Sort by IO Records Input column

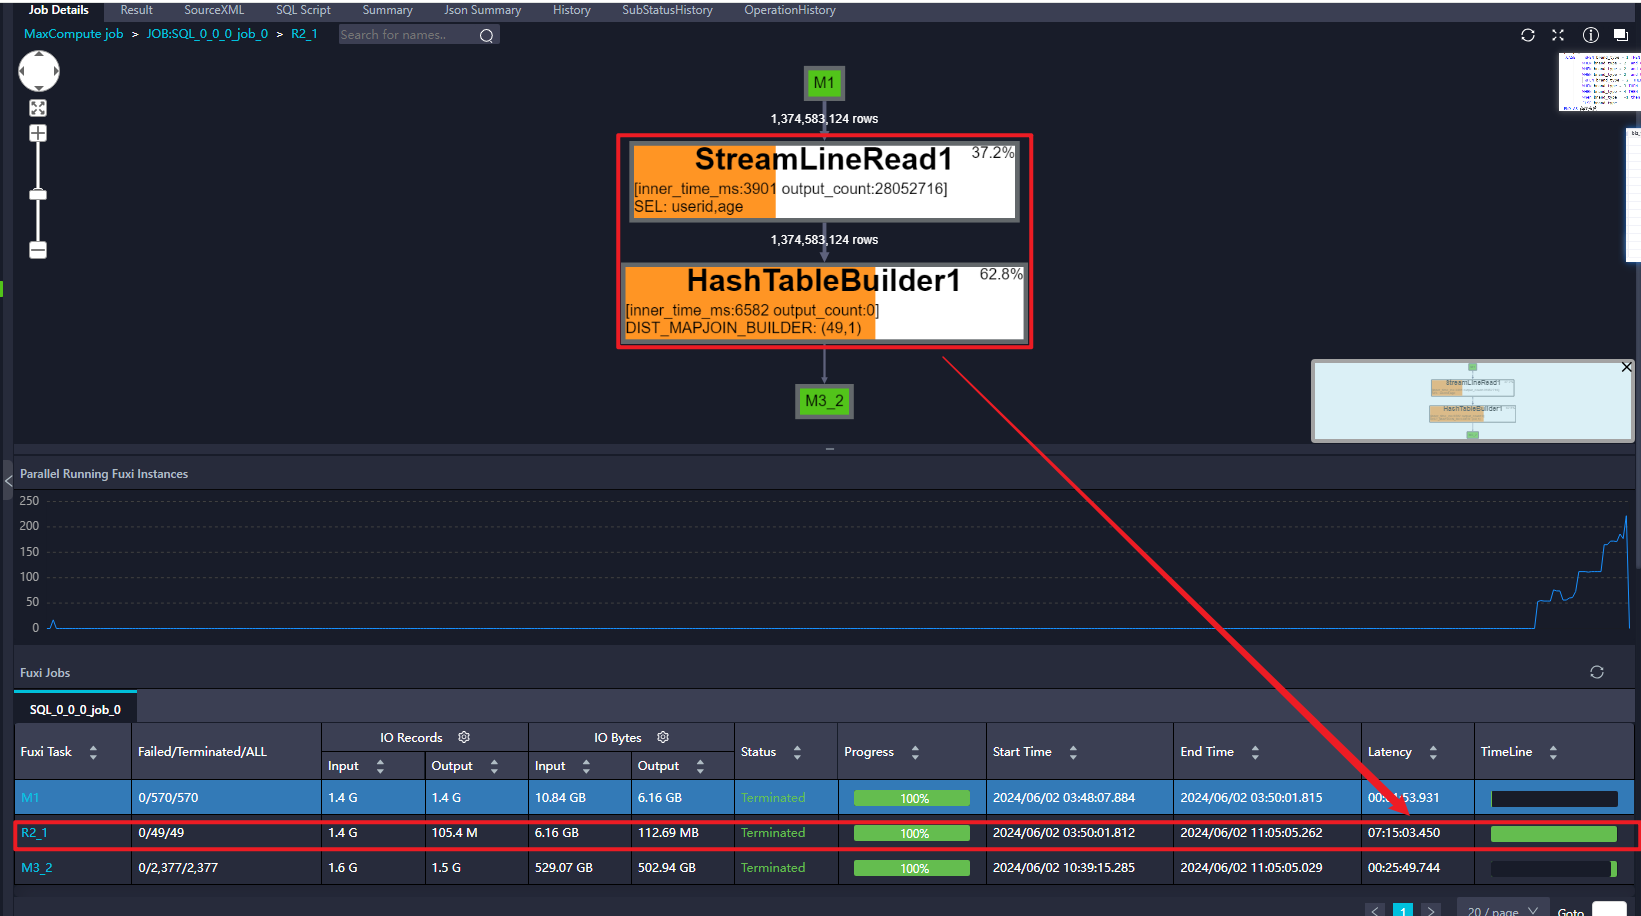(380, 766)
